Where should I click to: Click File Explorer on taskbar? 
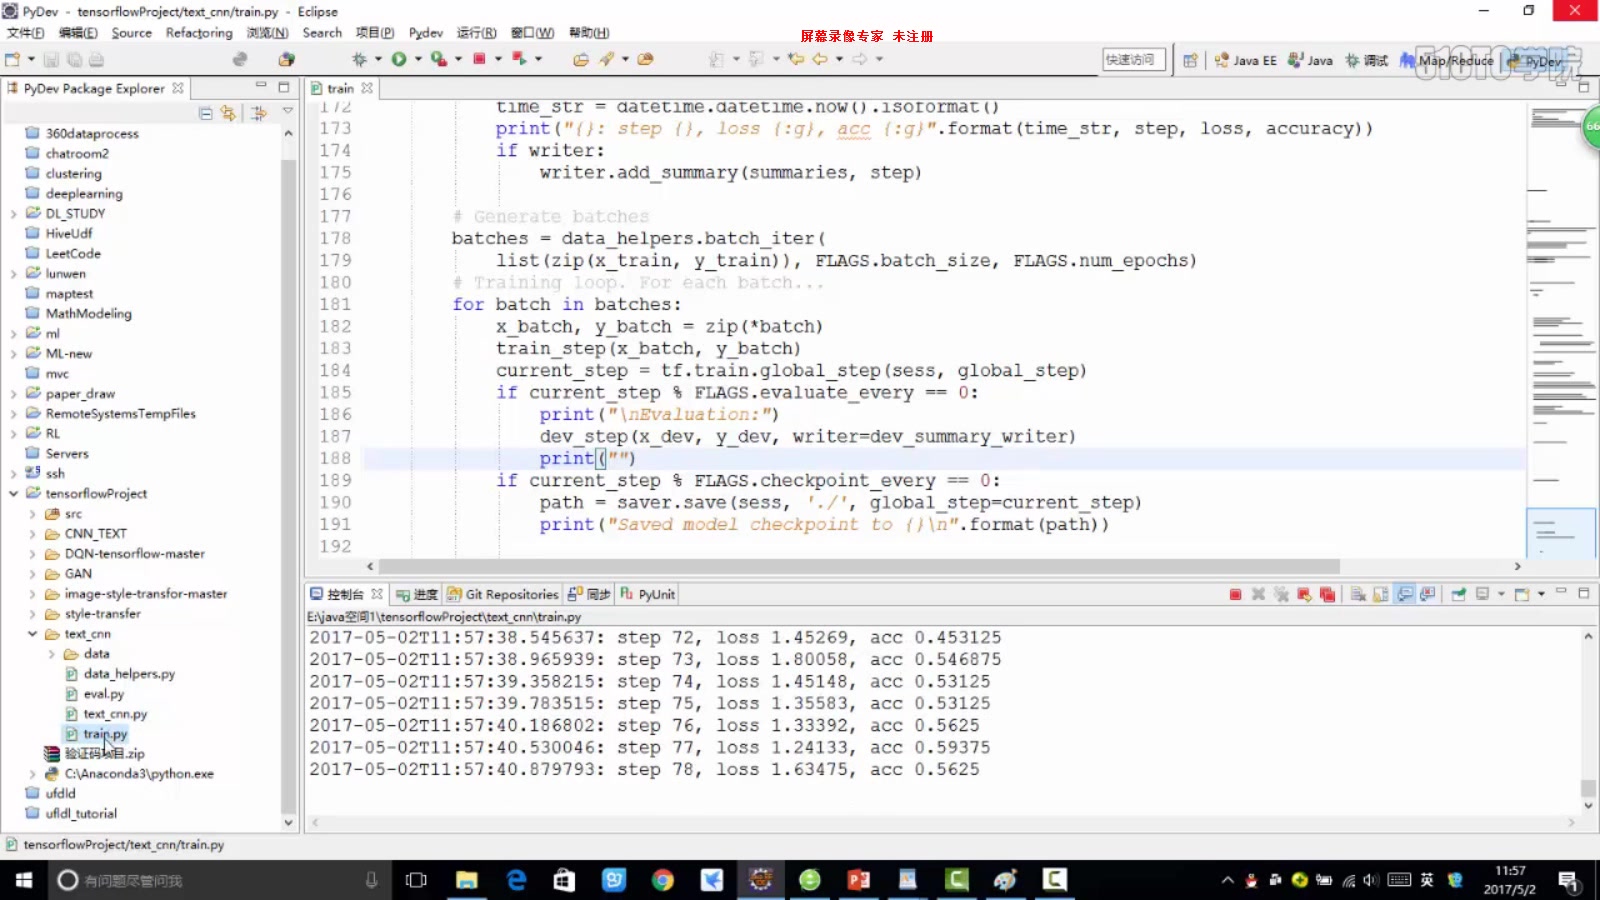coord(467,880)
